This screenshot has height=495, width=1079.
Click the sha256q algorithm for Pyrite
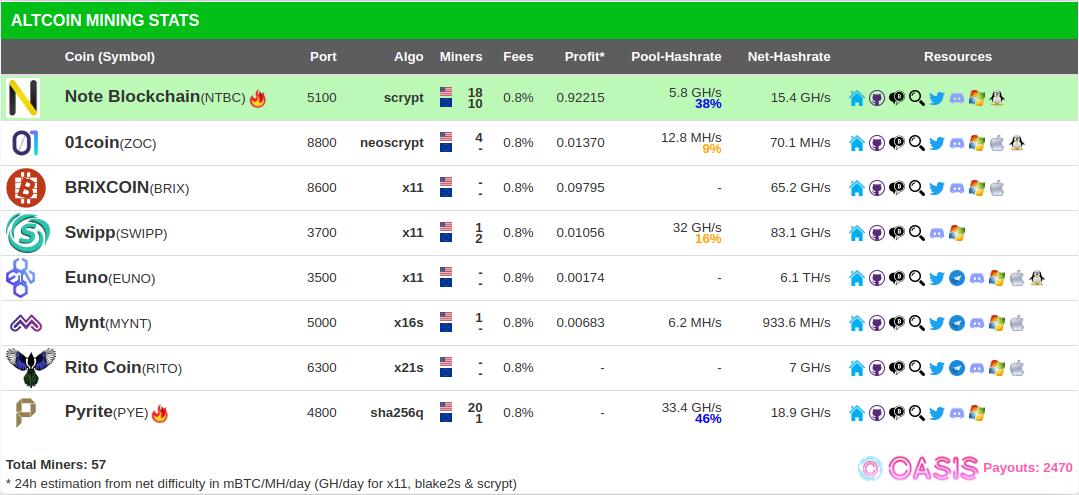[x=397, y=413]
